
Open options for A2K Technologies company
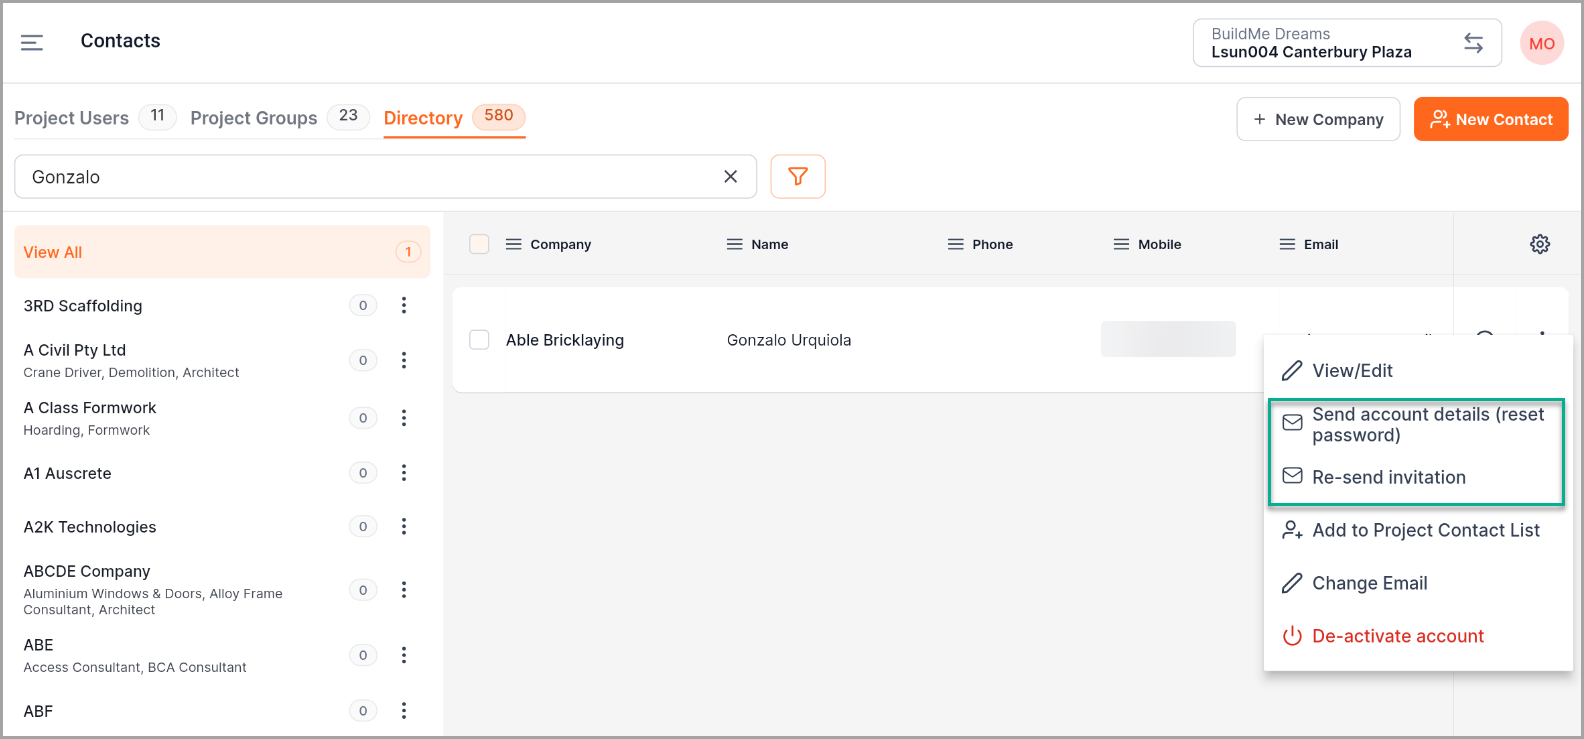click(404, 527)
